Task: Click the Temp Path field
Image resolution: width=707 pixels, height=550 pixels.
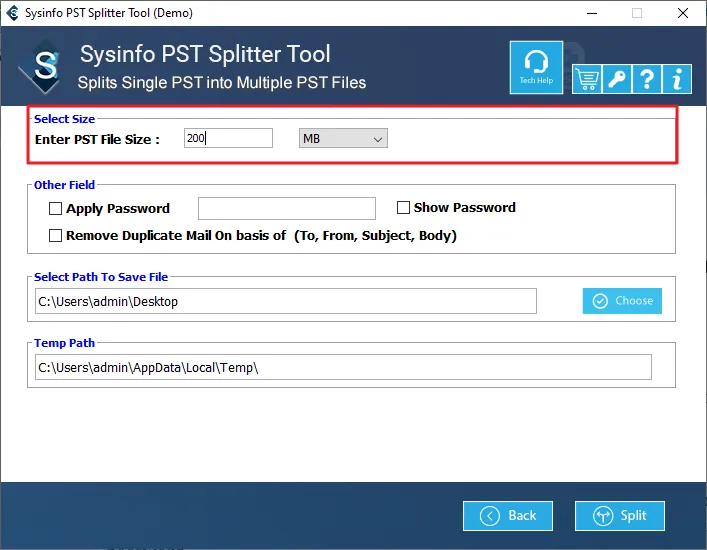Action: [343, 367]
